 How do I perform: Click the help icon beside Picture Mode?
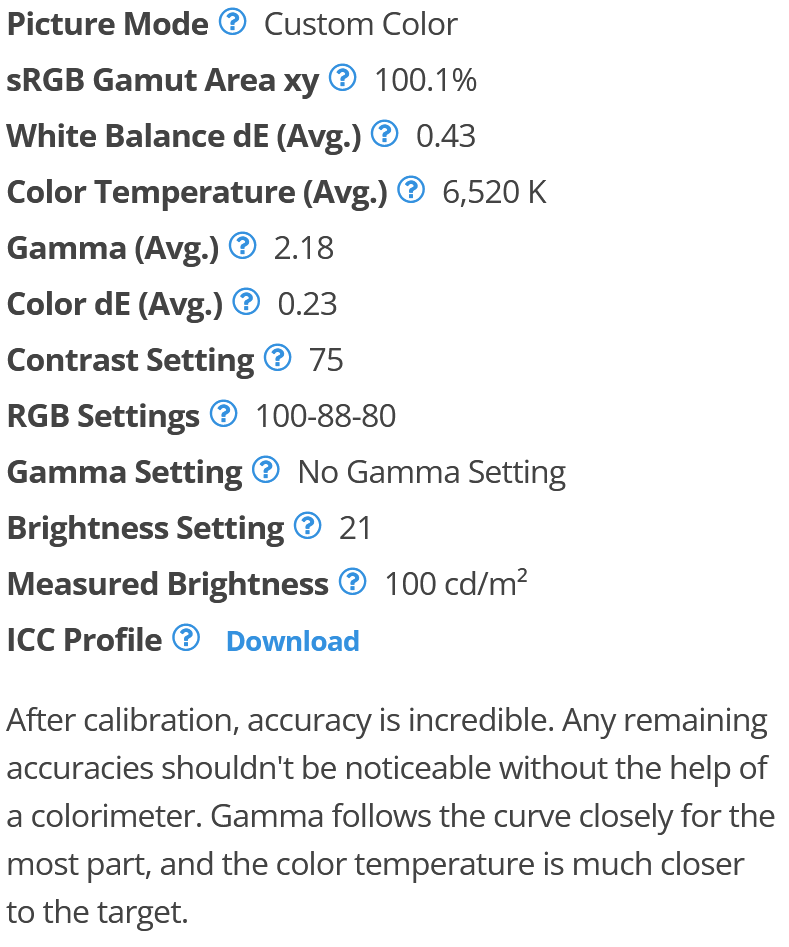pos(233,22)
